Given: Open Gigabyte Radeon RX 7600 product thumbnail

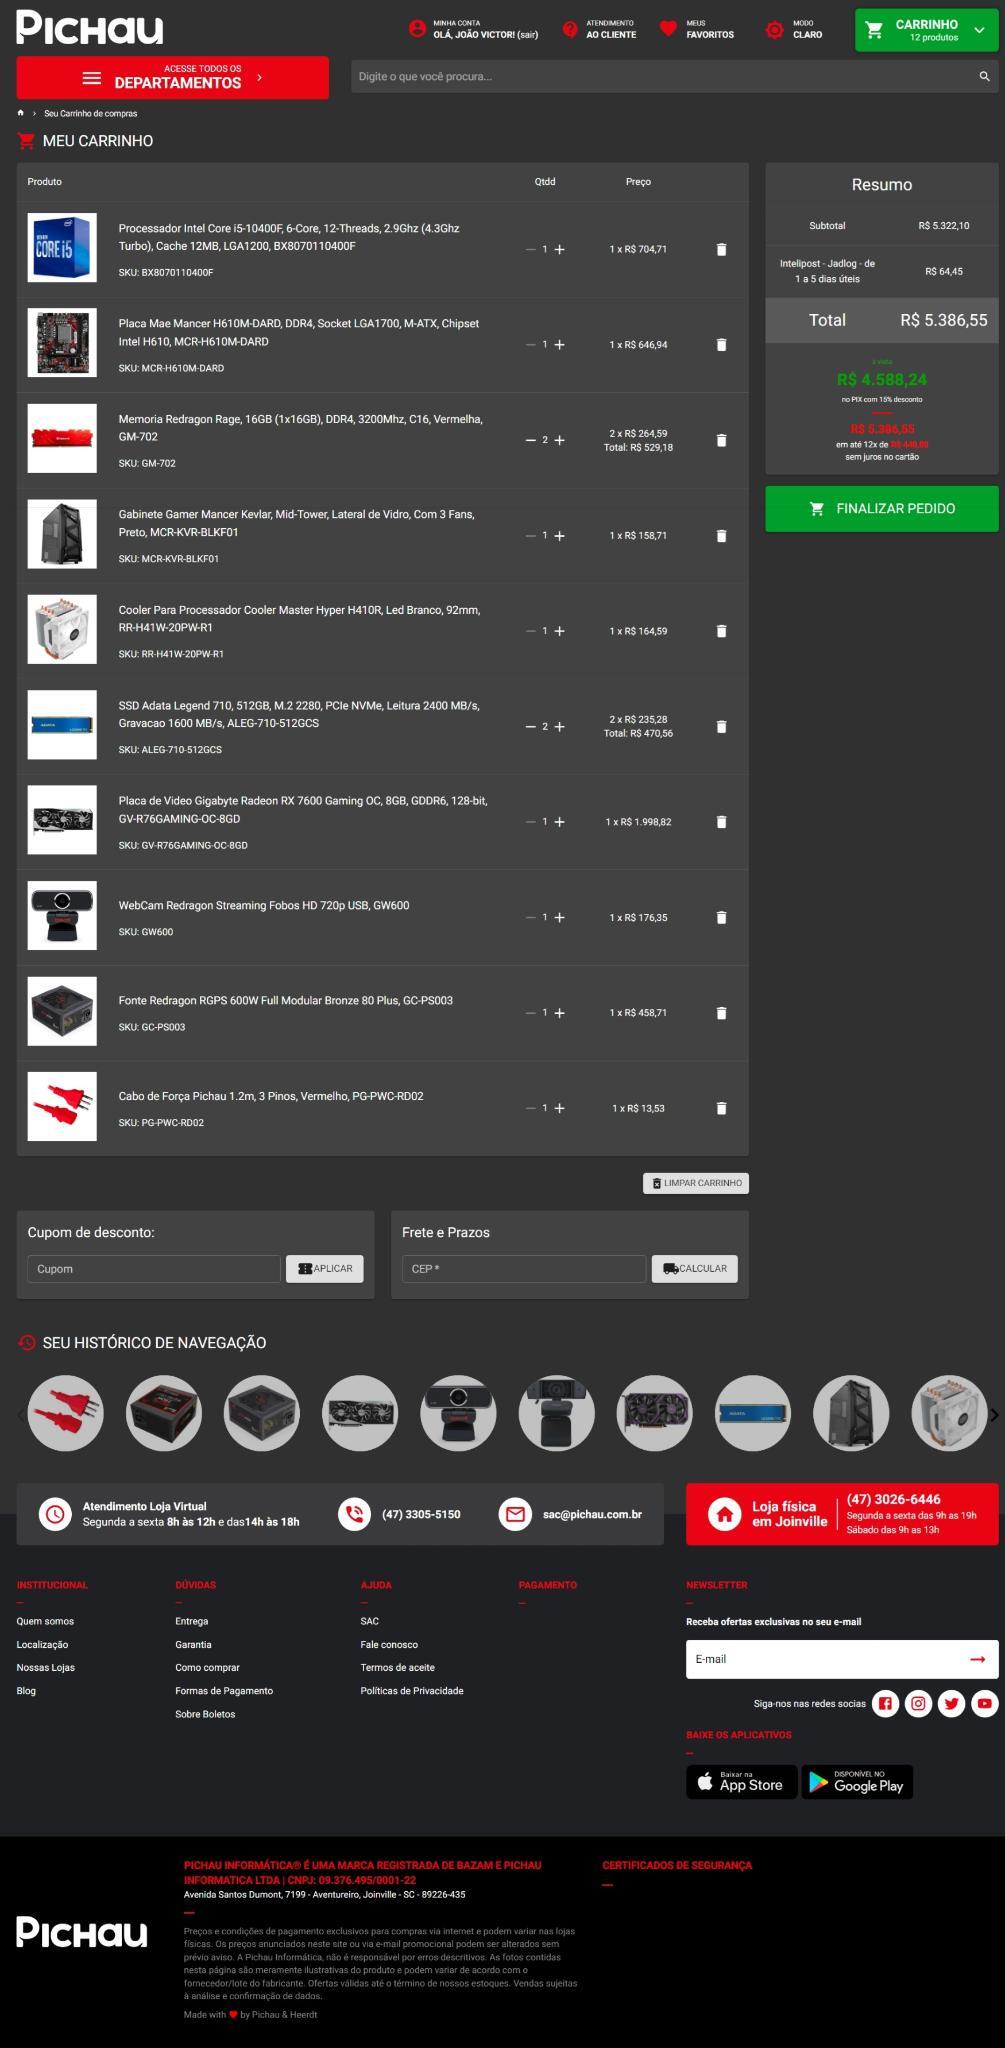Looking at the screenshot, I should click(x=62, y=820).
